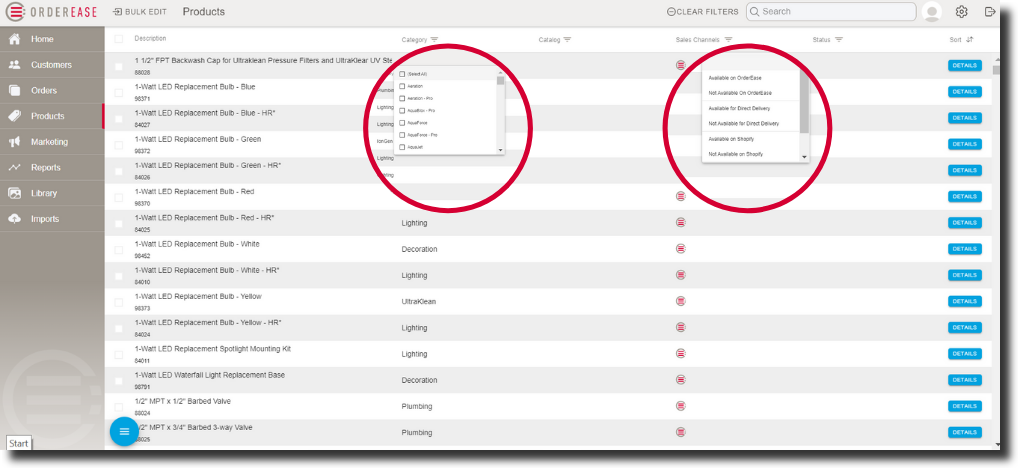Click the logout icon in header
Screen dimensions: 1018x468
point(990,12)
